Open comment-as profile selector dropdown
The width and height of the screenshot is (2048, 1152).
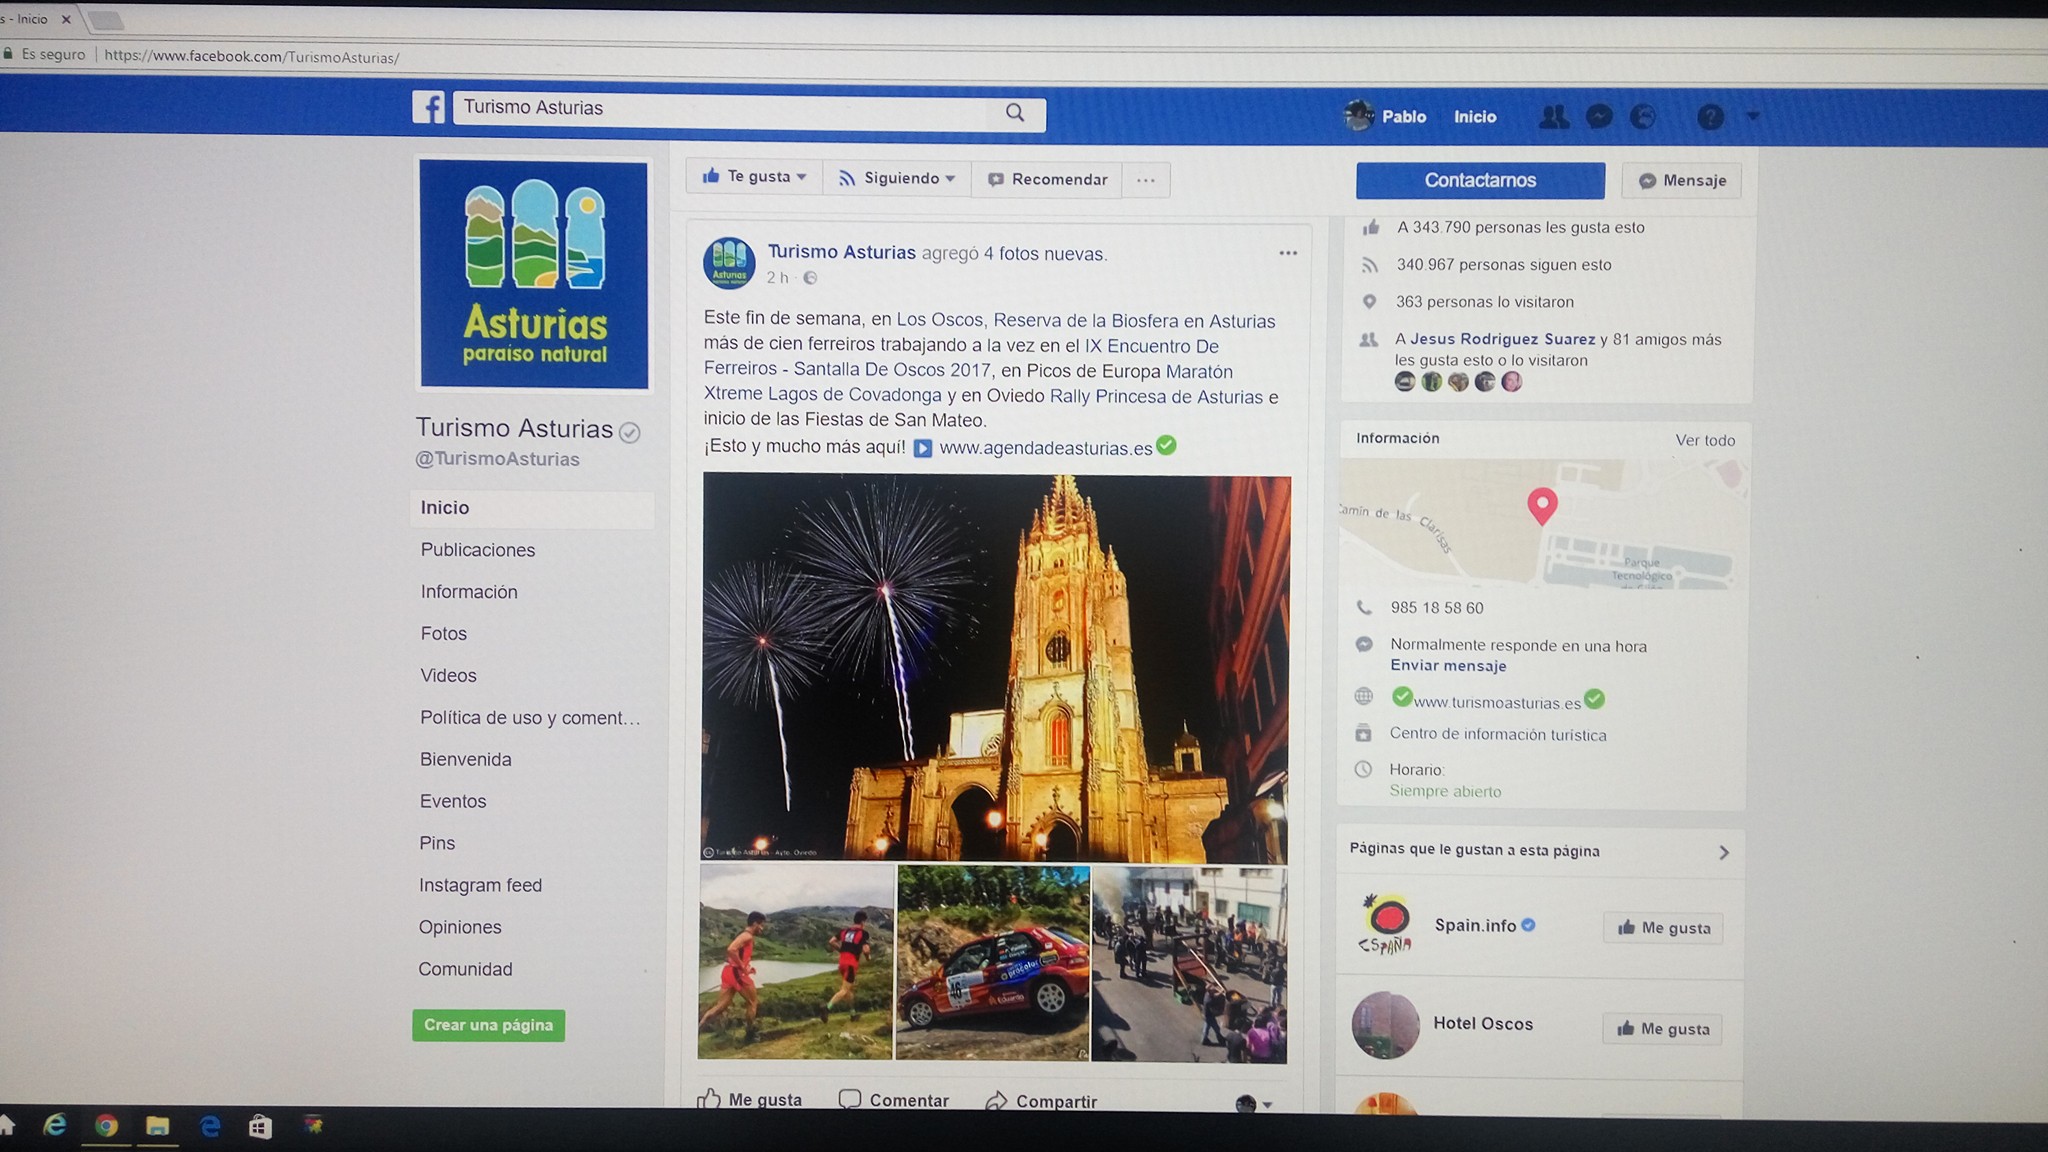tap(1253, 1103)
